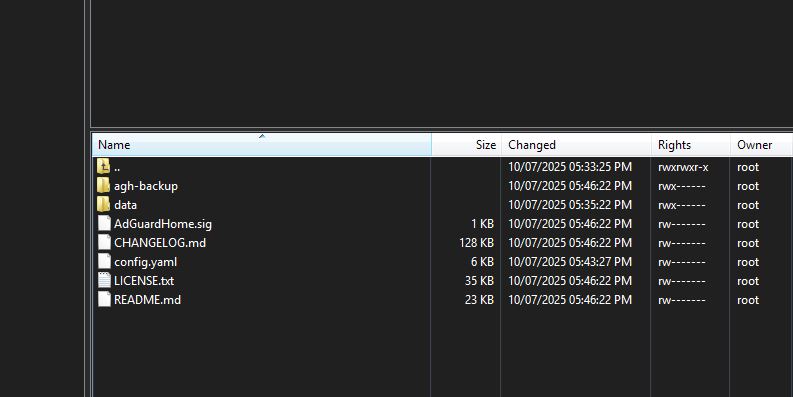793x397 pixels.
Task: Click the README.md file icon
Action: coord(104,299)
